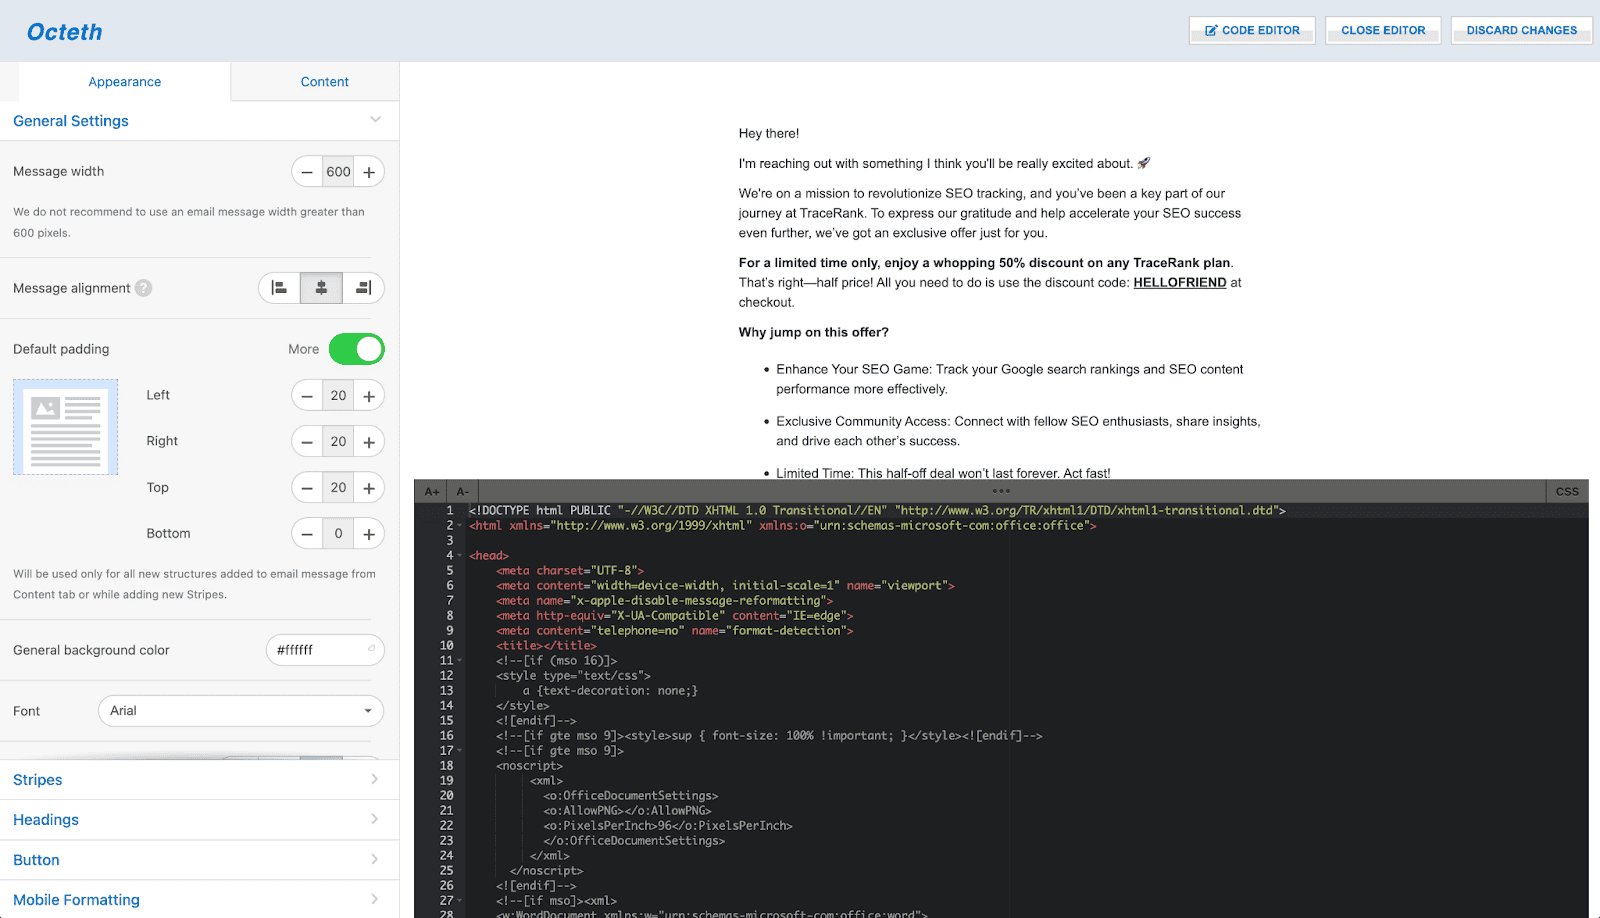Increase Message width with the plus stepper
The height and width of the screenshot is (918, 1600).
[368, 171]
